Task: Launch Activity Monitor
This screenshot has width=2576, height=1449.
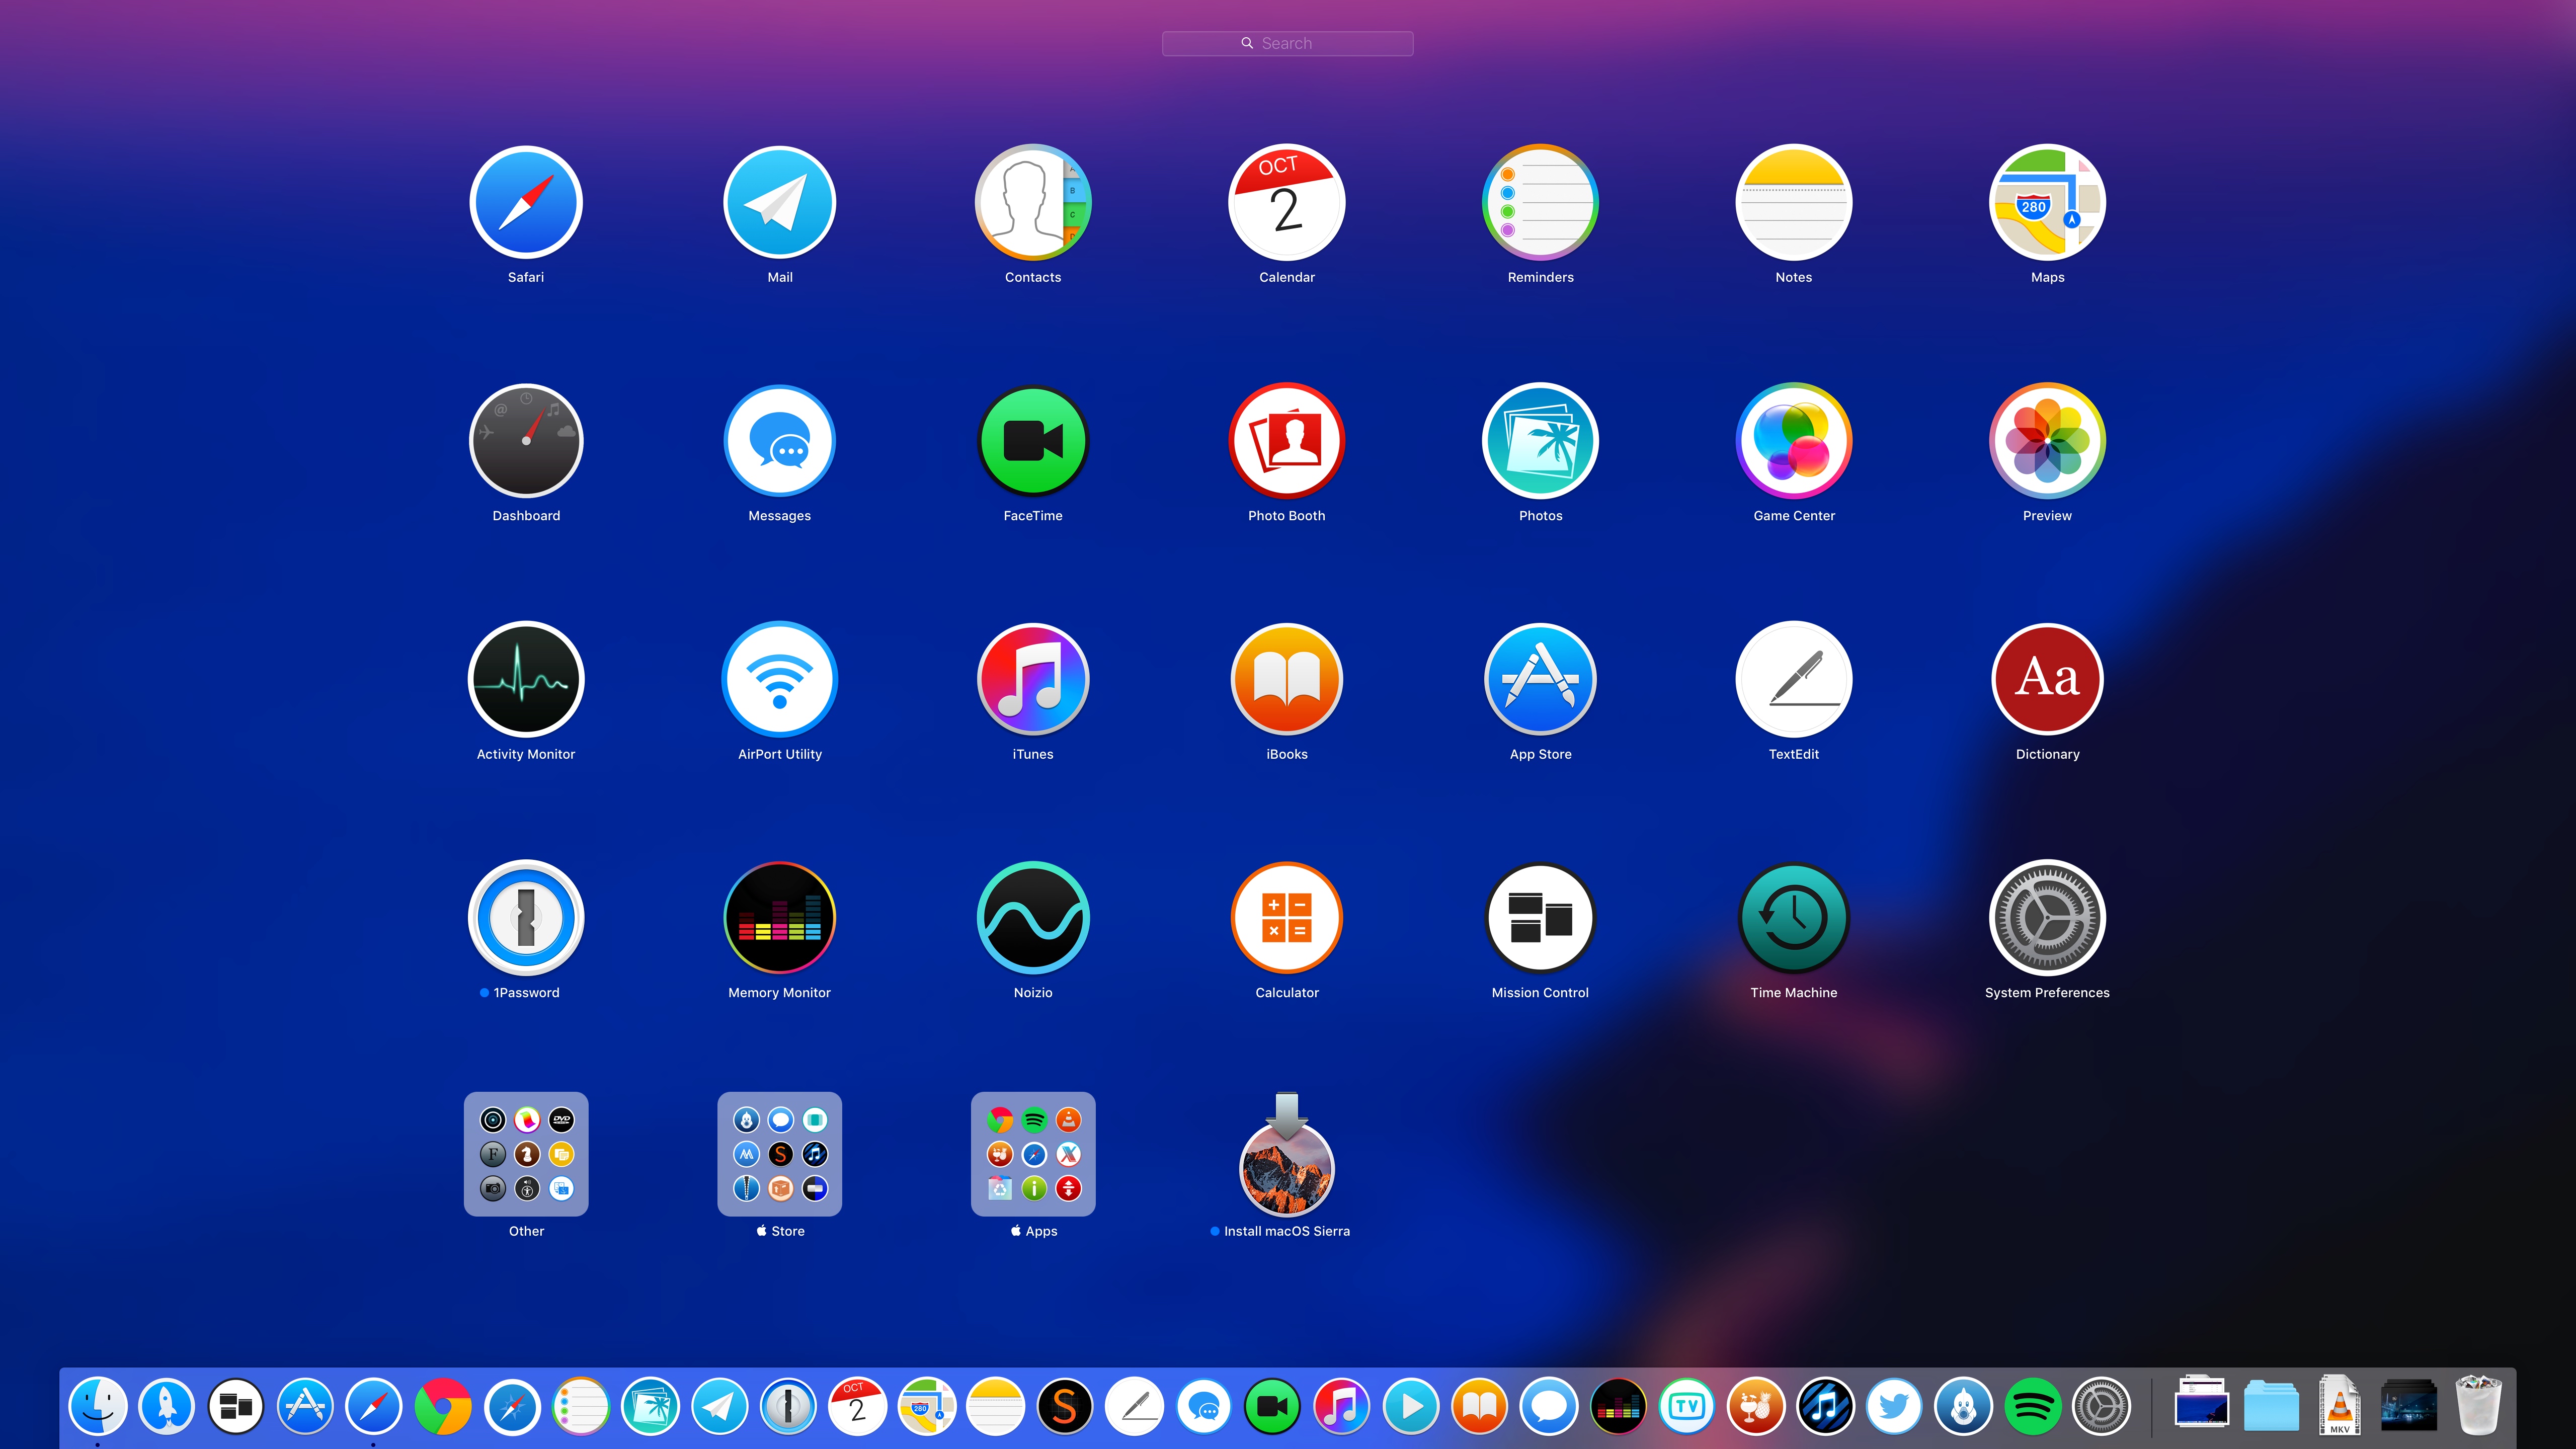Action: [526, 679]
